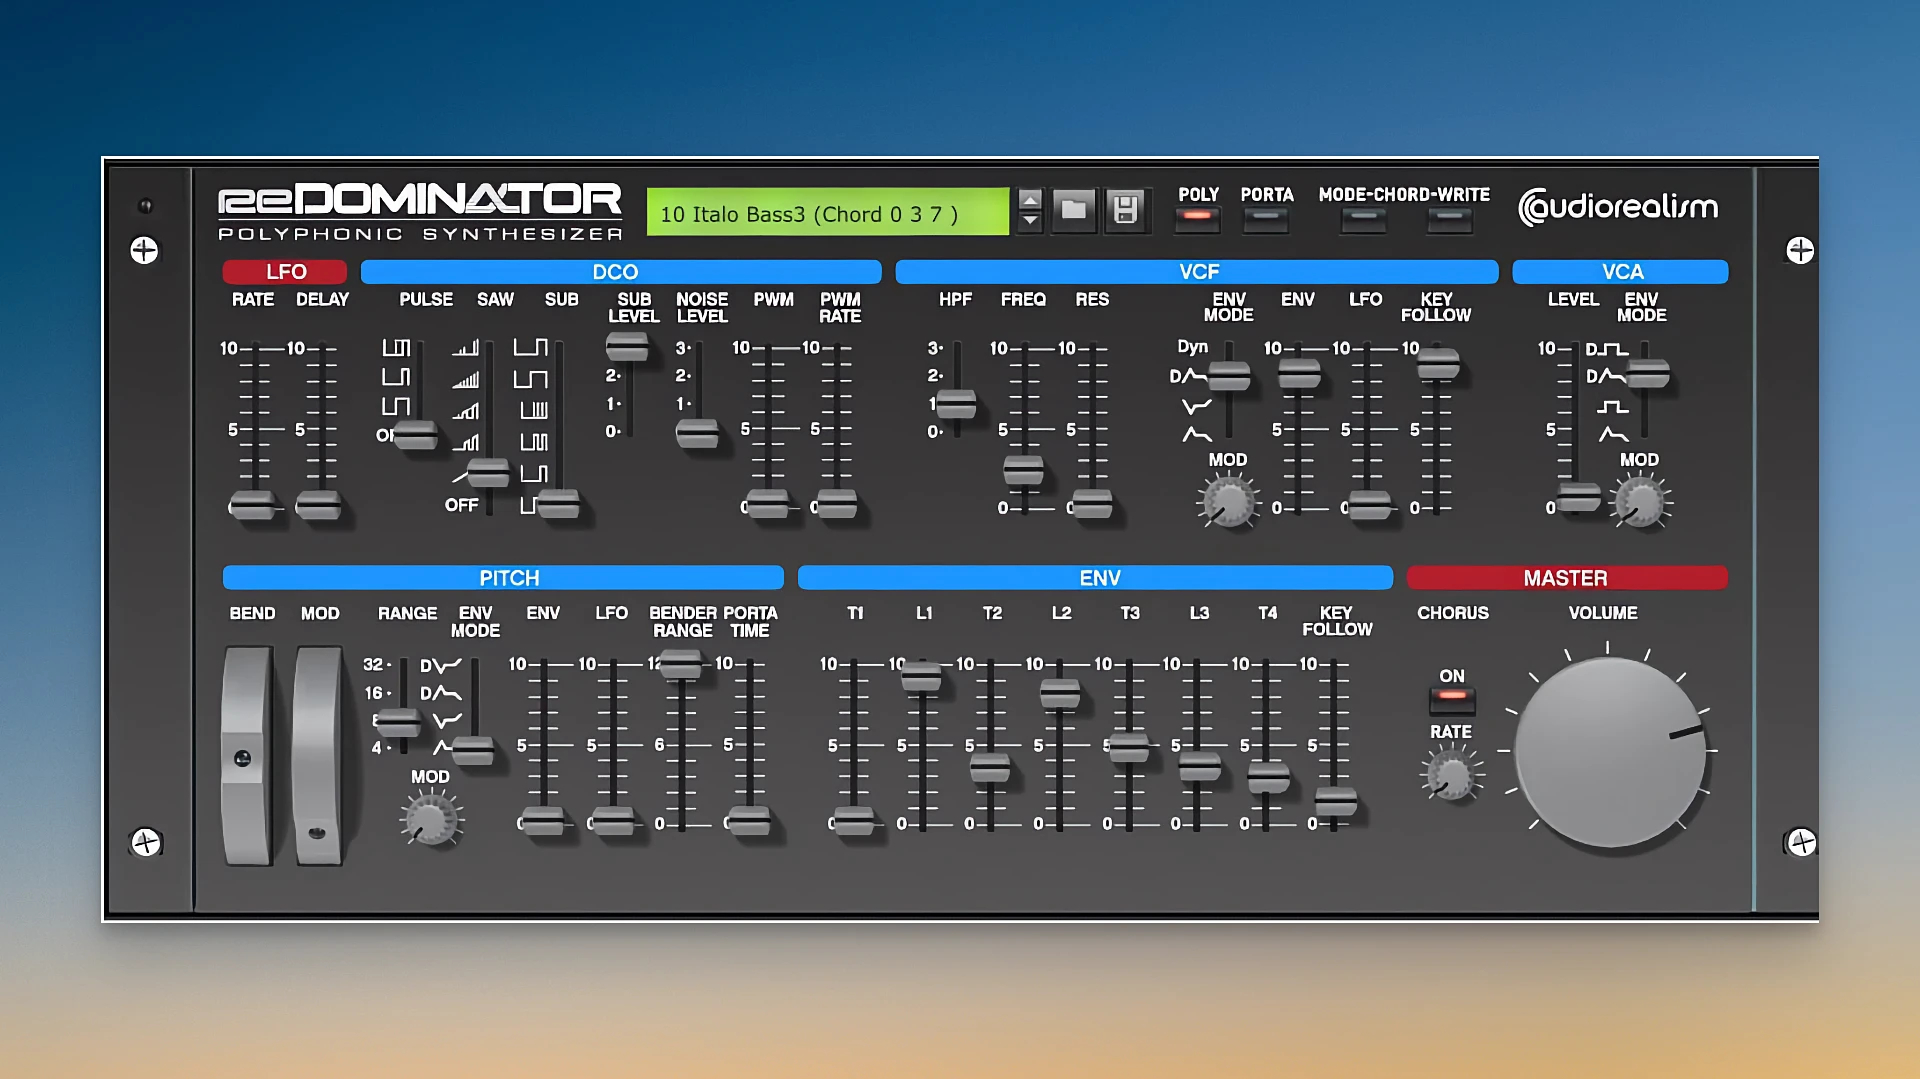1920x1079 pixels.
Task: Open the preset name display list
Action: tap(827, 213)
